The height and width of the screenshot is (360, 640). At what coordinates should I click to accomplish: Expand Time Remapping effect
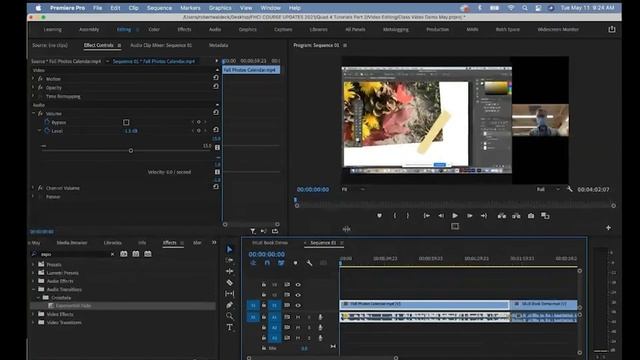coord(33,96)
